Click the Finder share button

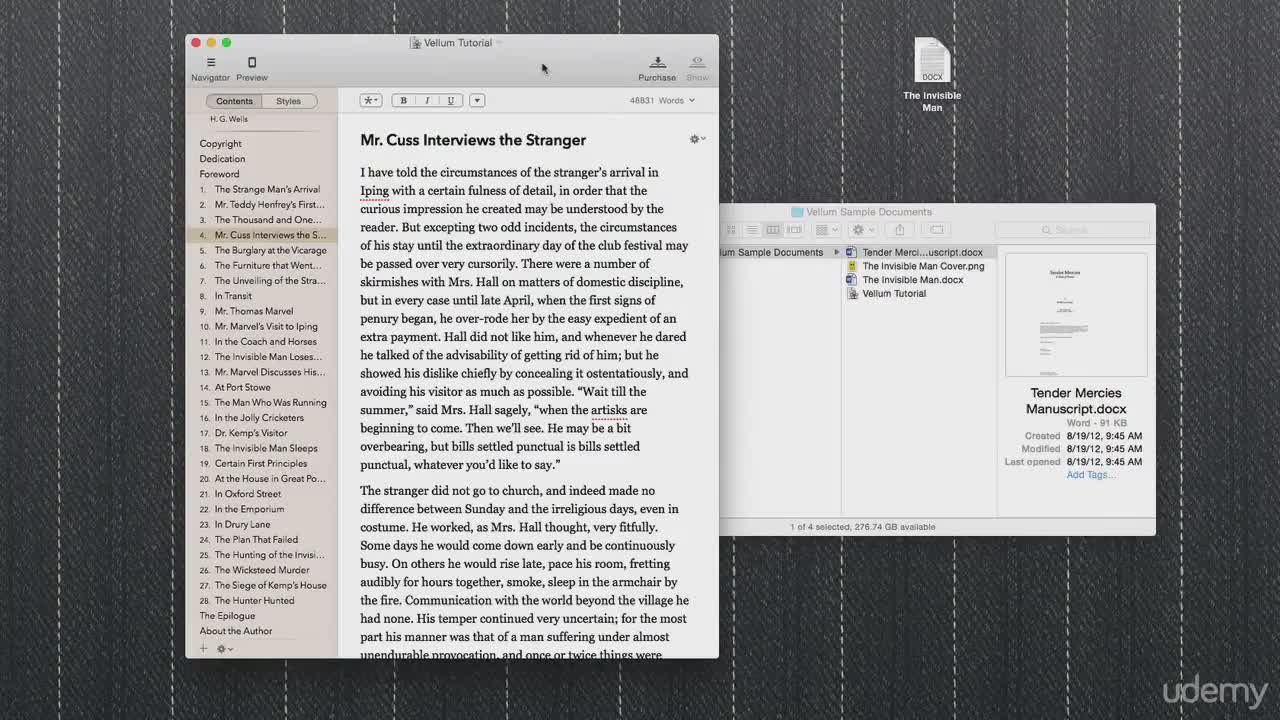pos(899,230)
